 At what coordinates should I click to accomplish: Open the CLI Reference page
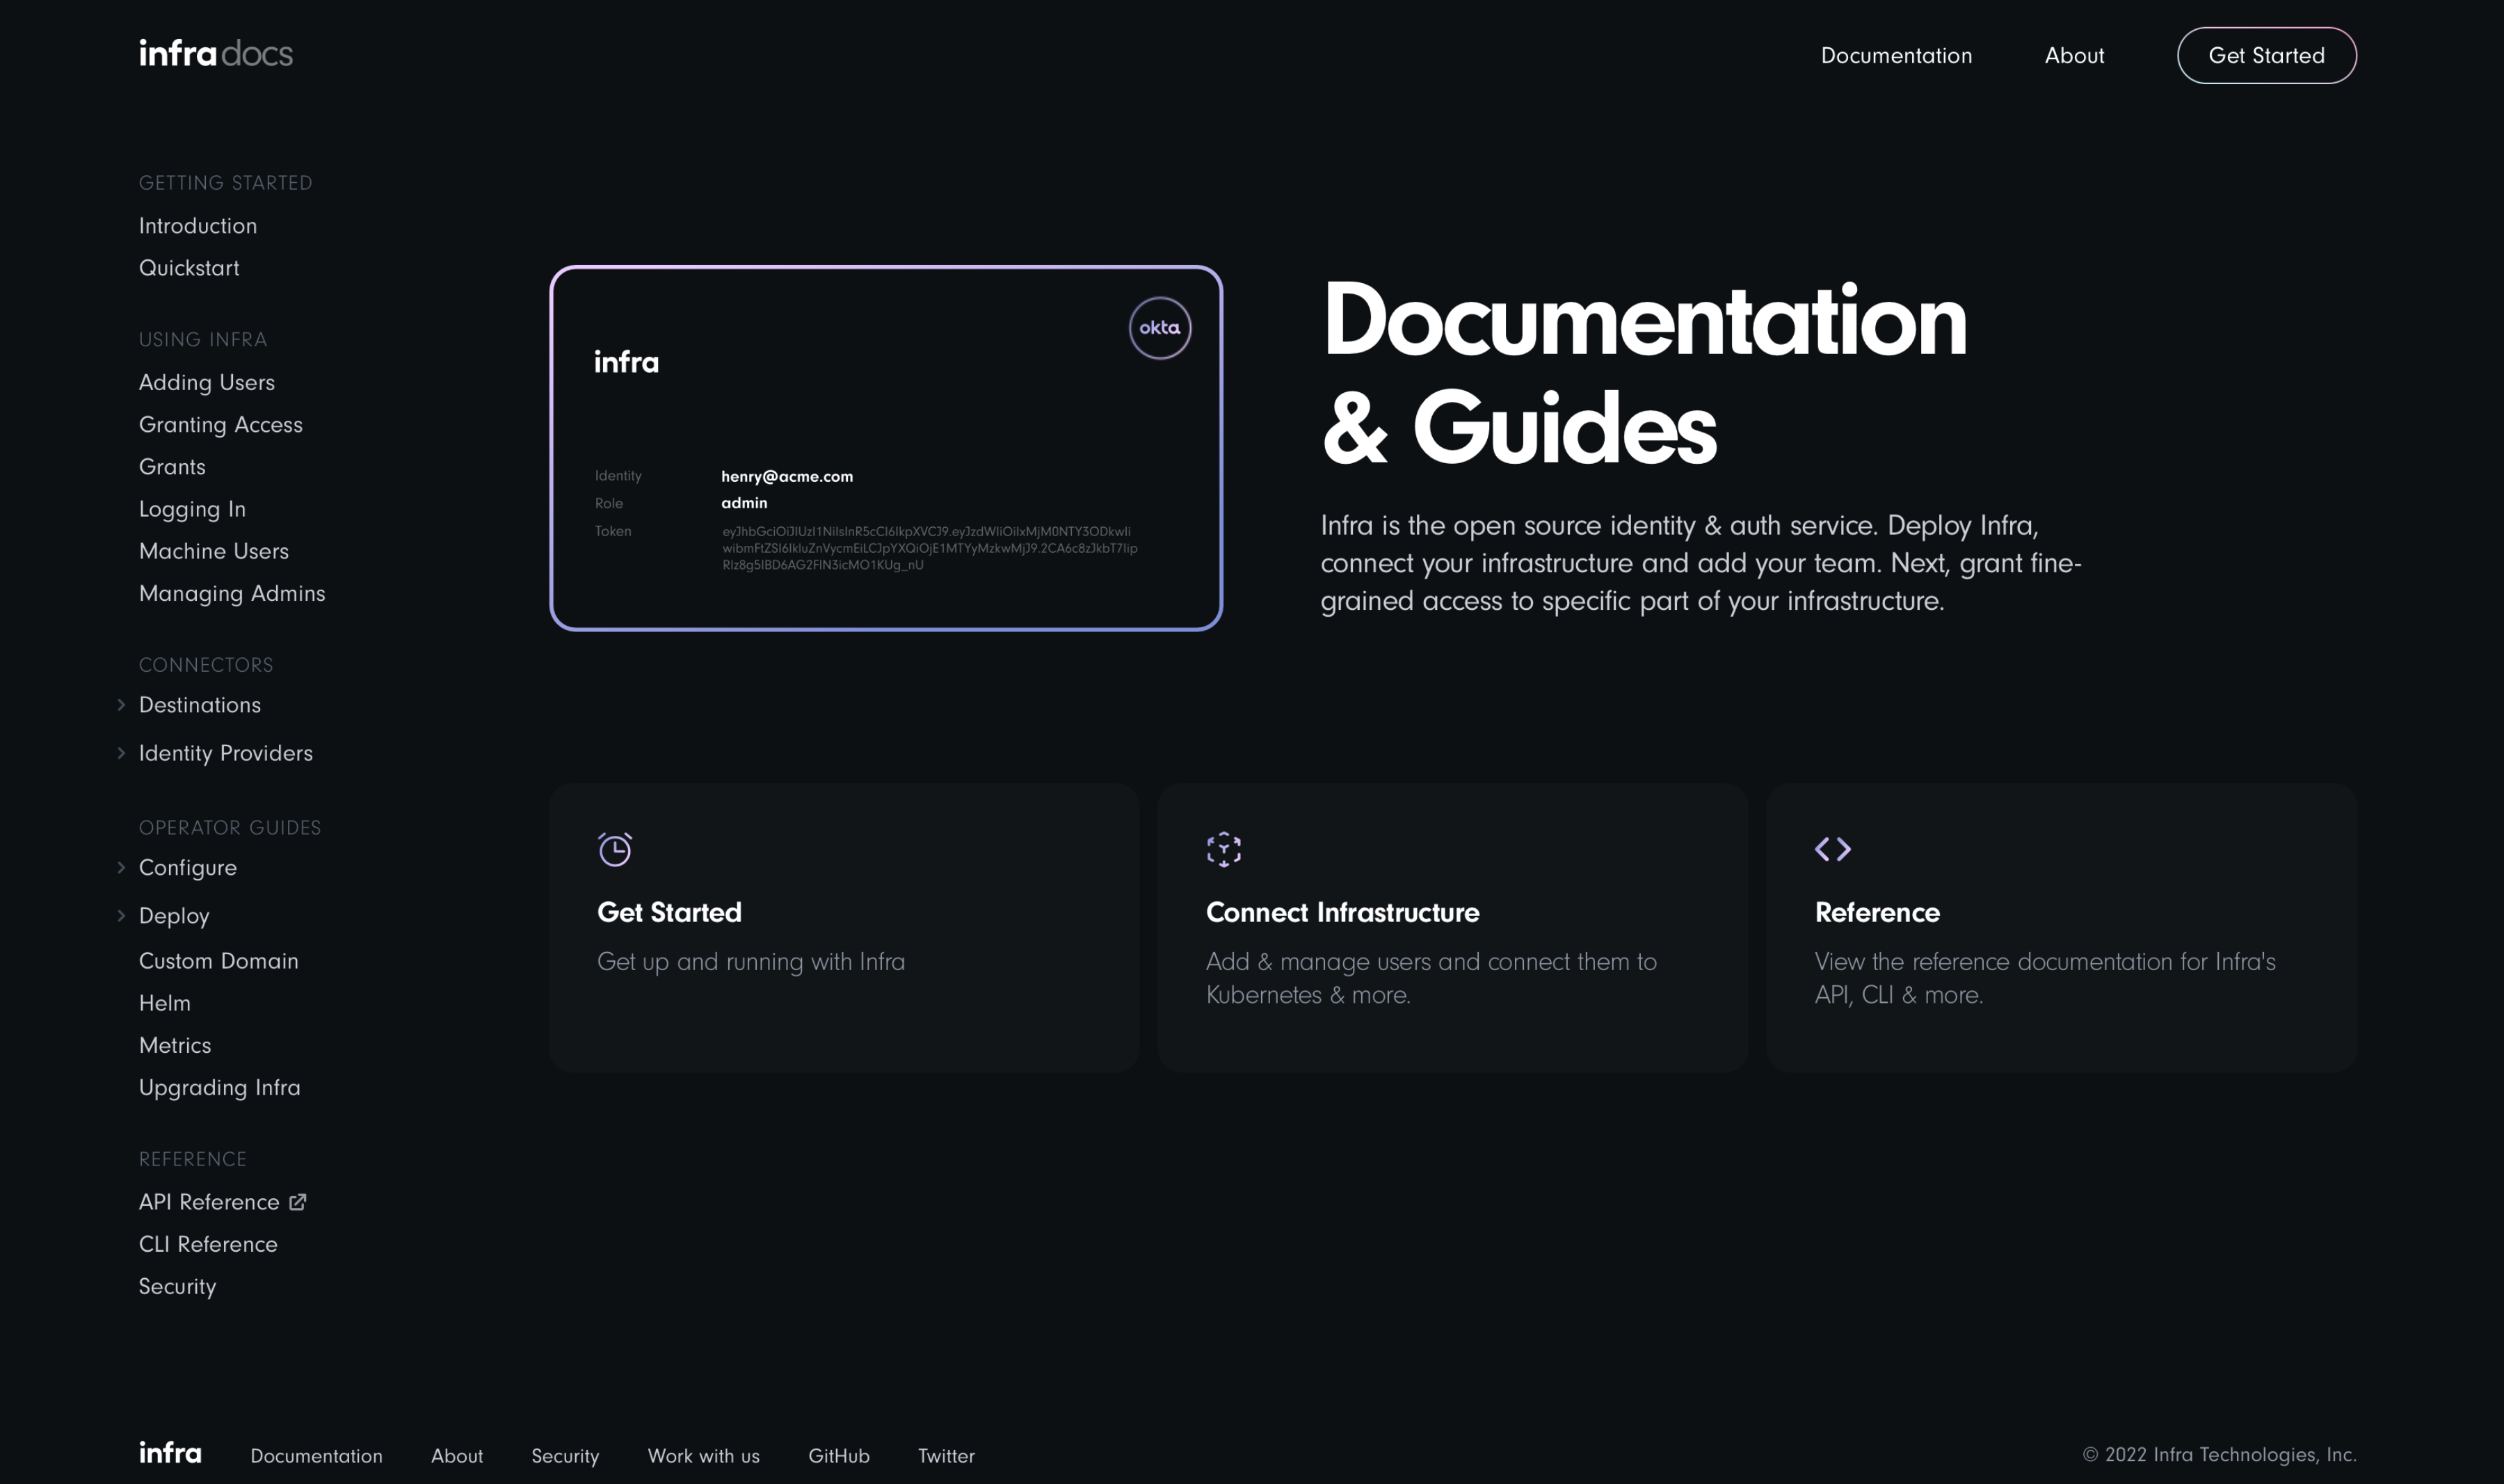coord(208,1244)
